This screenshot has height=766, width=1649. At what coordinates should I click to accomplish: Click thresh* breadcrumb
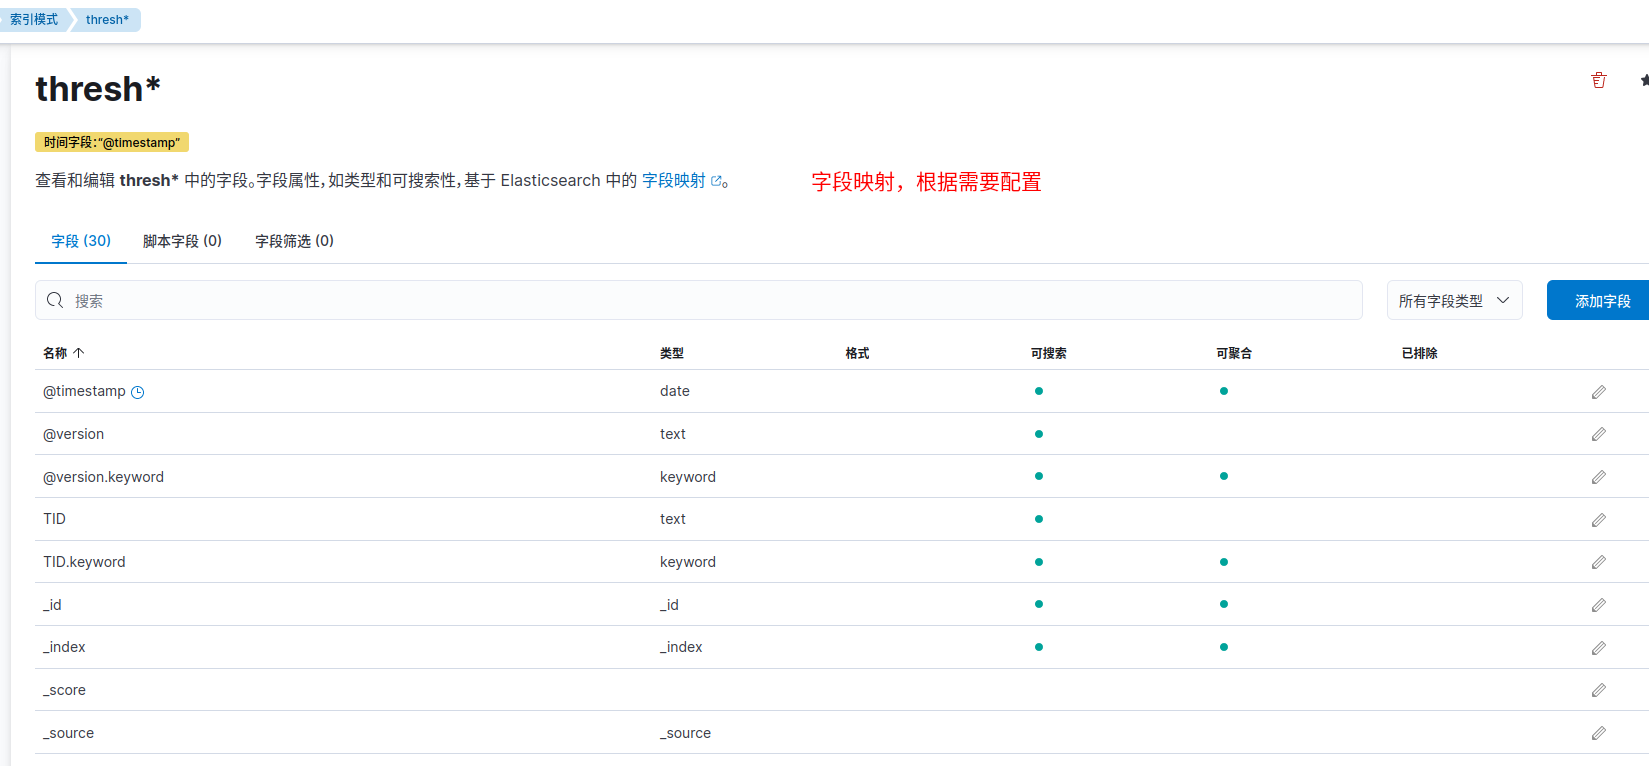[107, 20]
